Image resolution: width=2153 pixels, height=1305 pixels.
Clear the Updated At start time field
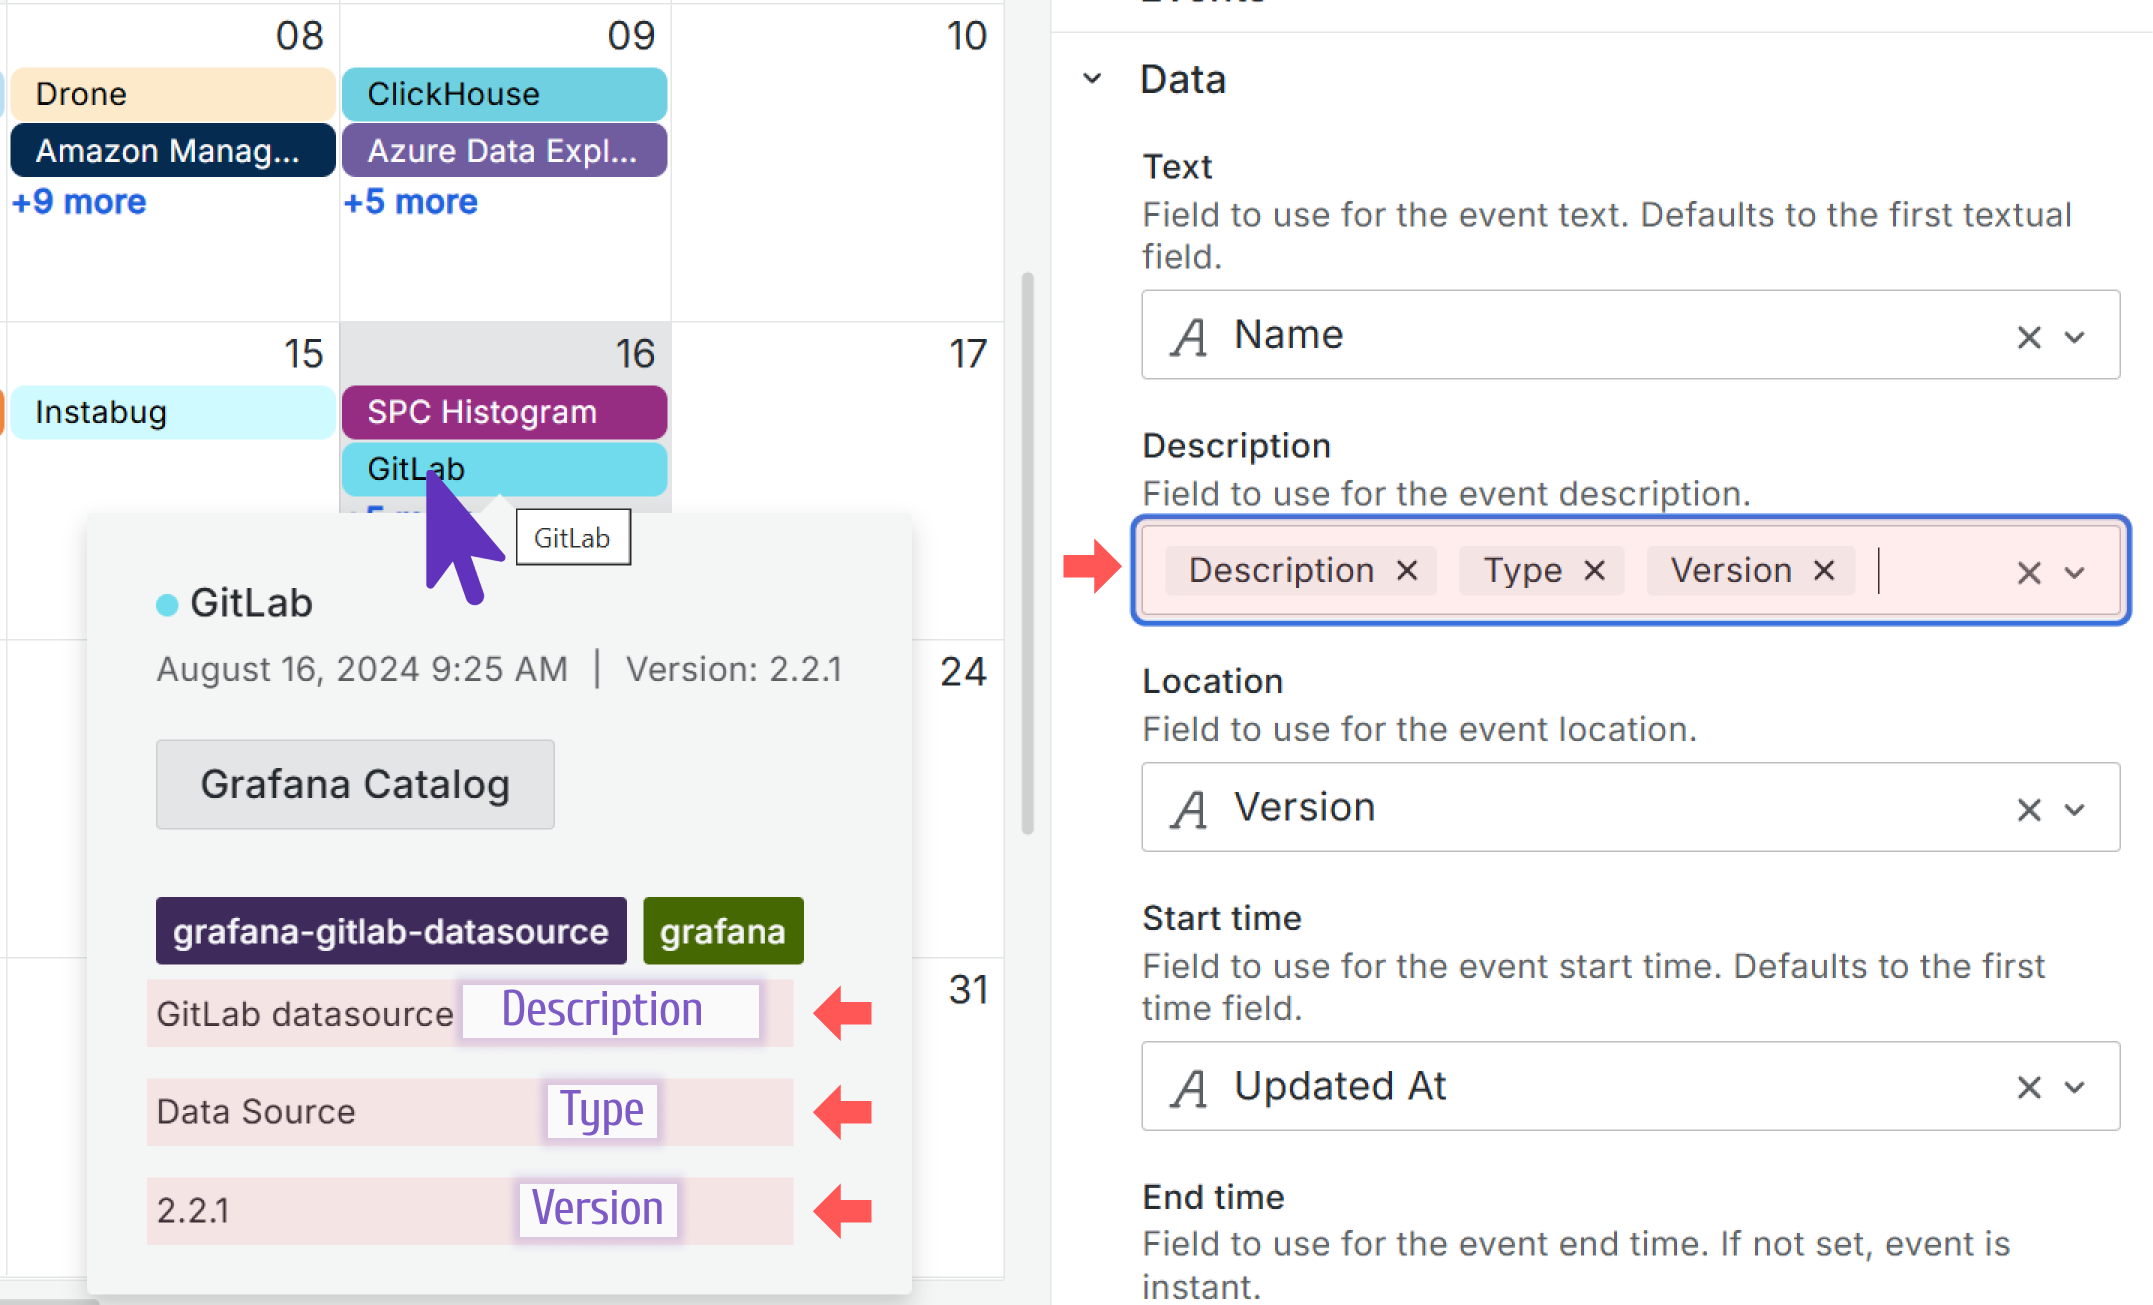2028,1087
